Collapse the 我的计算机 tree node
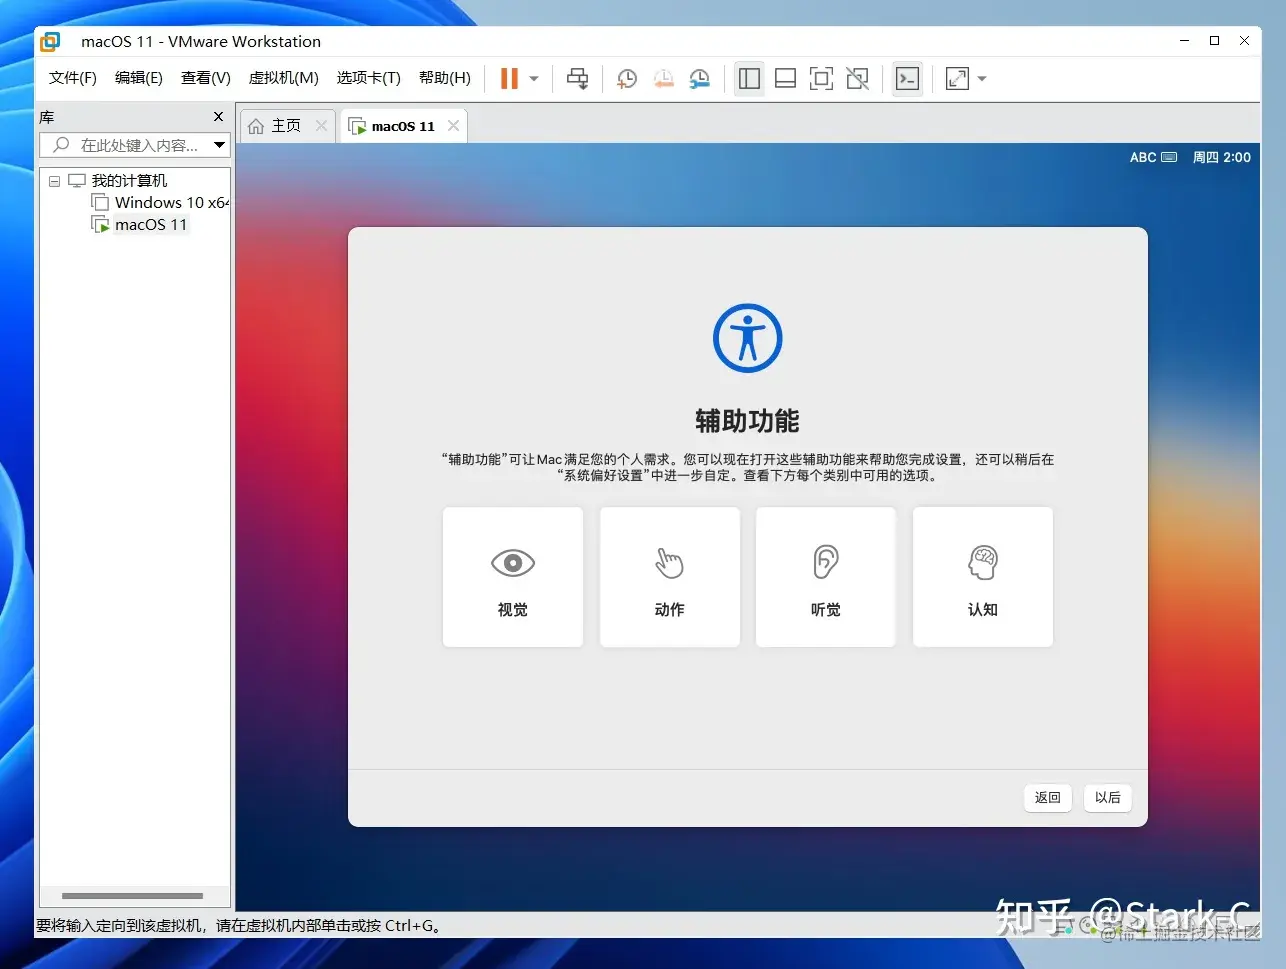The height and width of the screenshot is (969, 1286). (54, 182)
